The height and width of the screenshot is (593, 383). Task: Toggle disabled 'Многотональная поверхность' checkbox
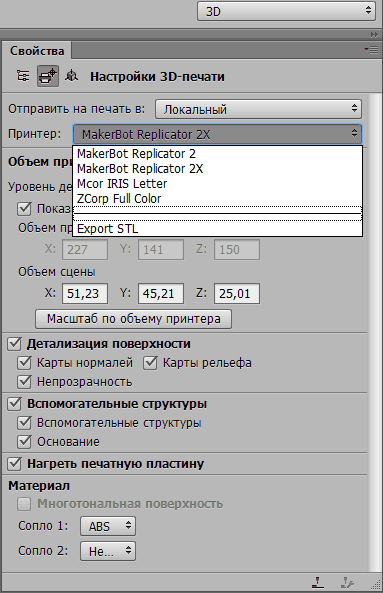point(24,504)
